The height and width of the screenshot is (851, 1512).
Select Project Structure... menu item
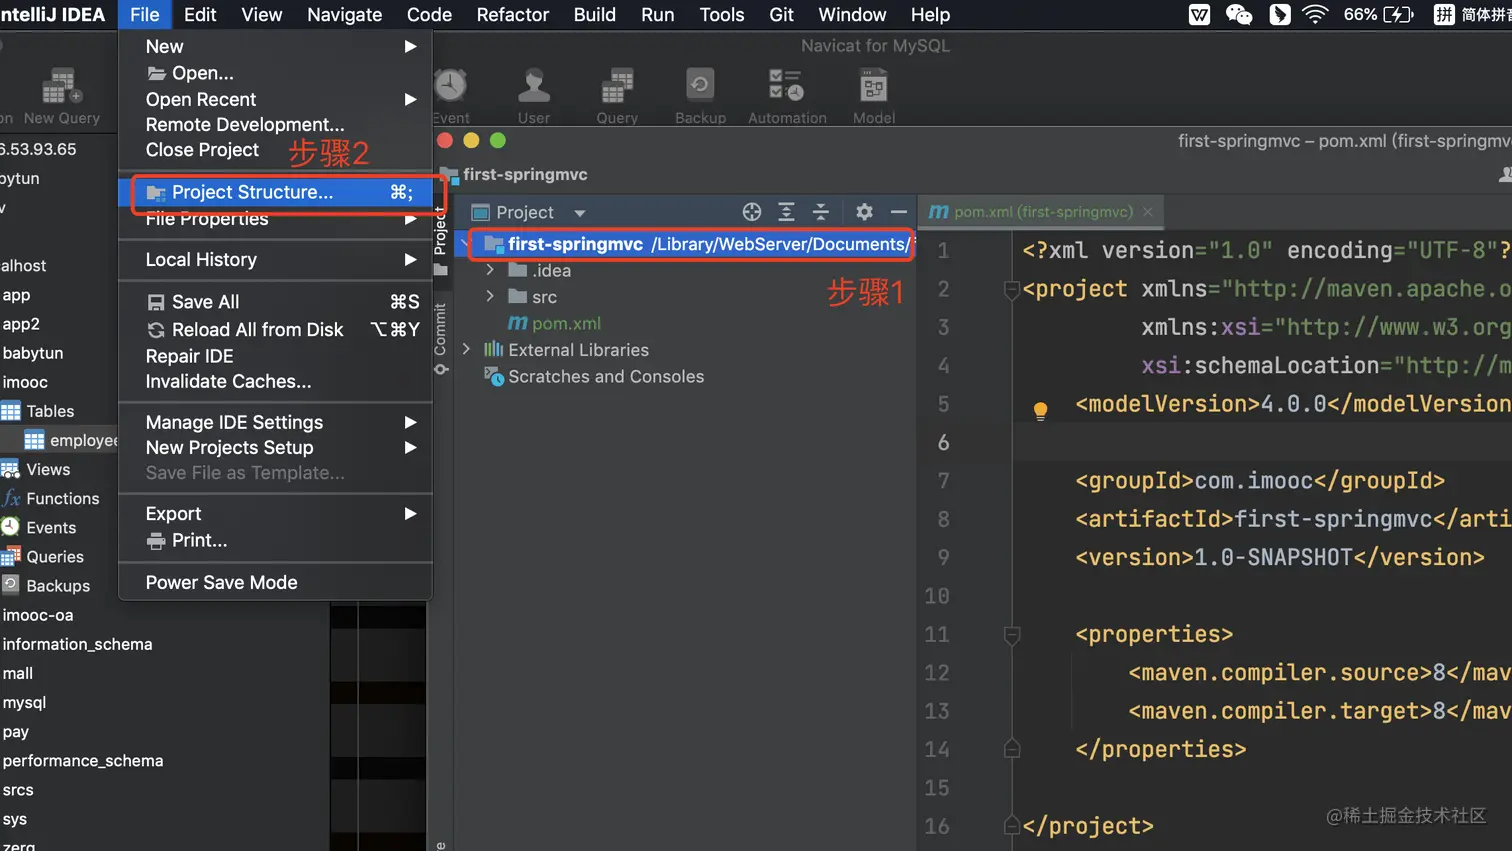252,192
